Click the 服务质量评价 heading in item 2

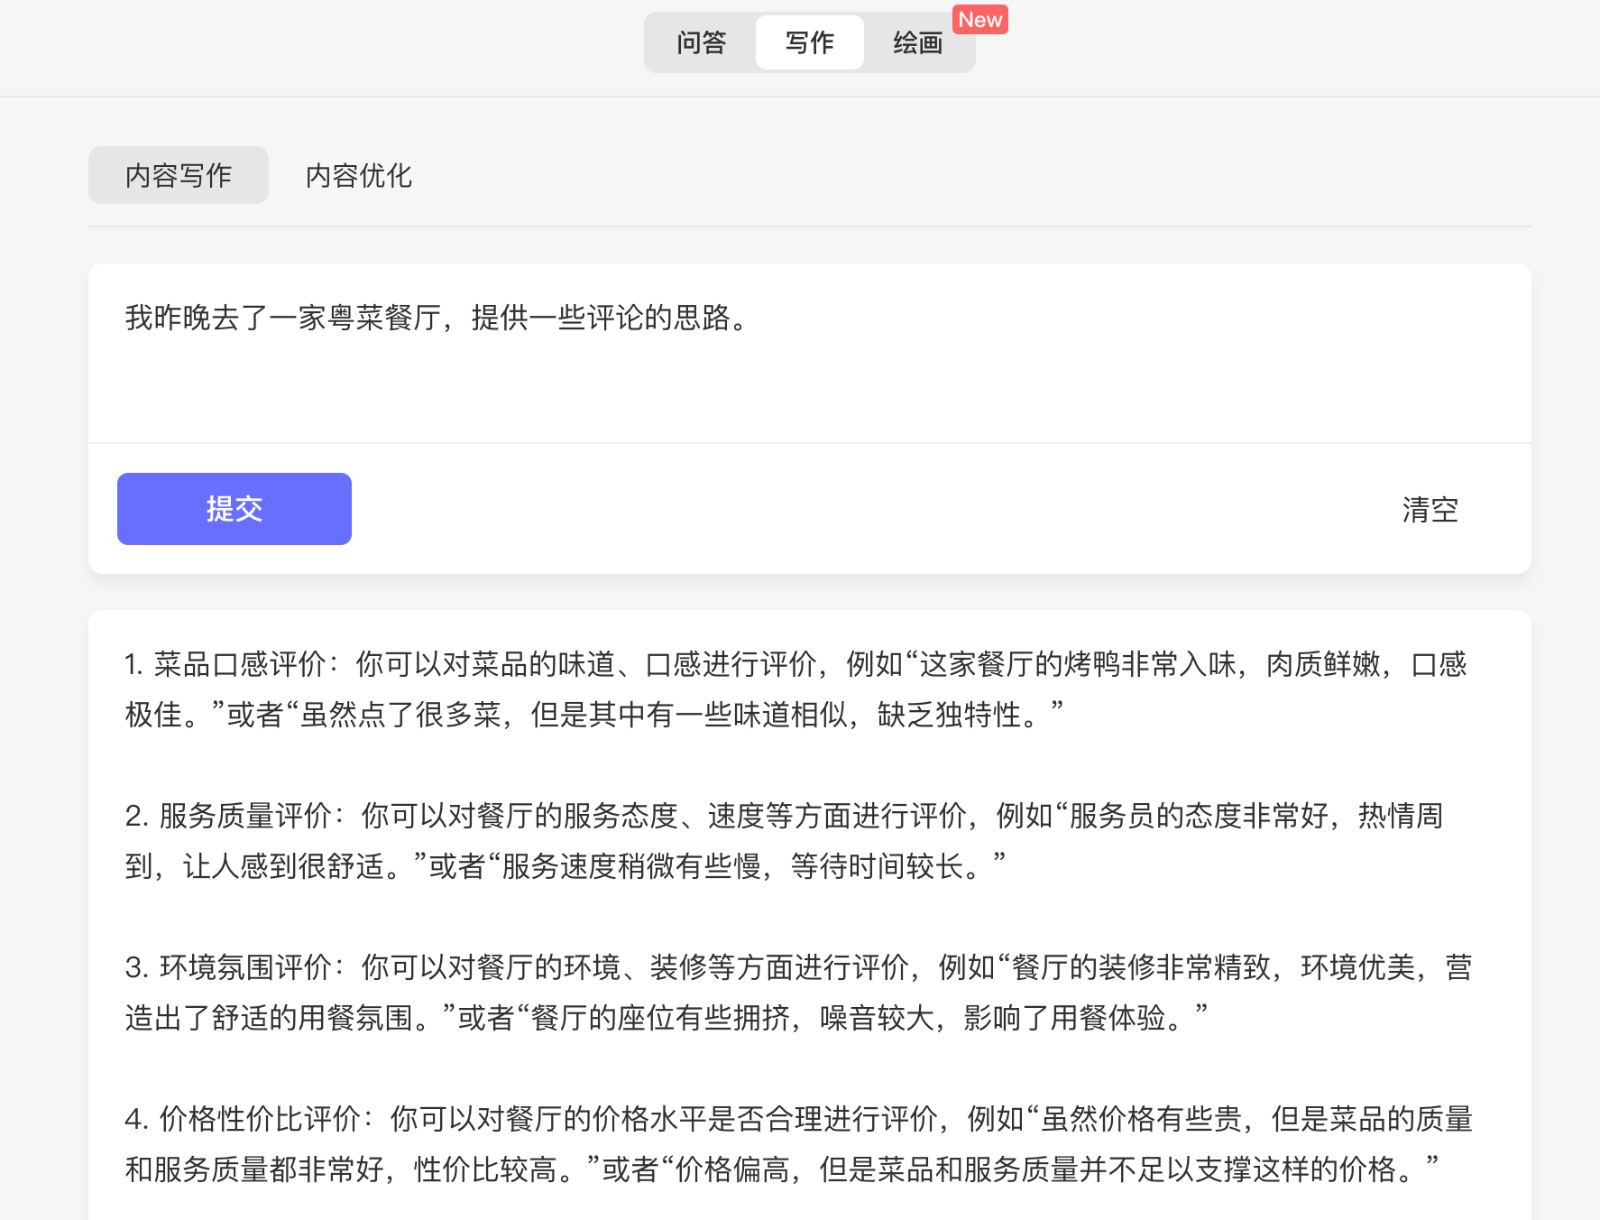[x=245, y=816]
